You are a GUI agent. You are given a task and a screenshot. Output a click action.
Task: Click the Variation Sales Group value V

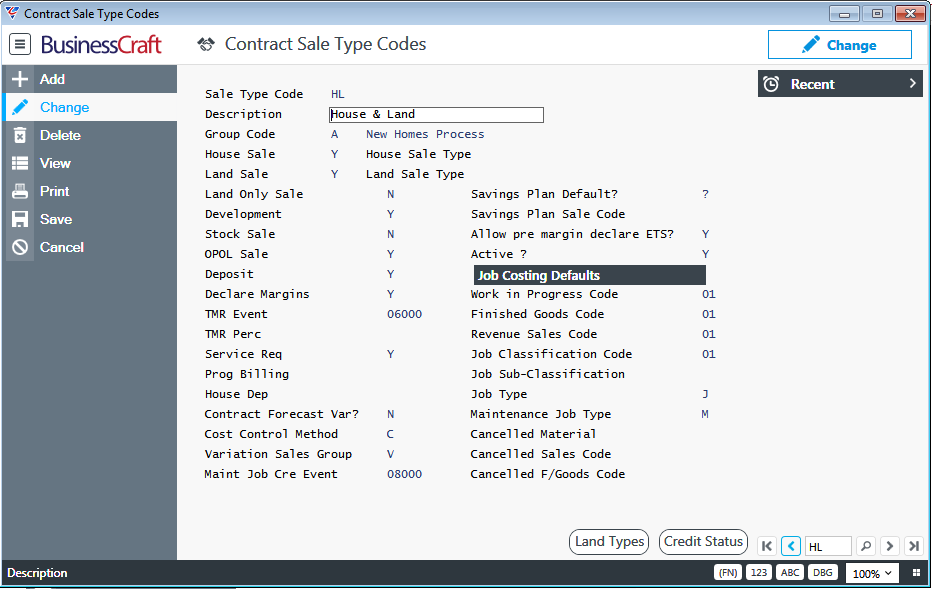[x=390, y=454]
